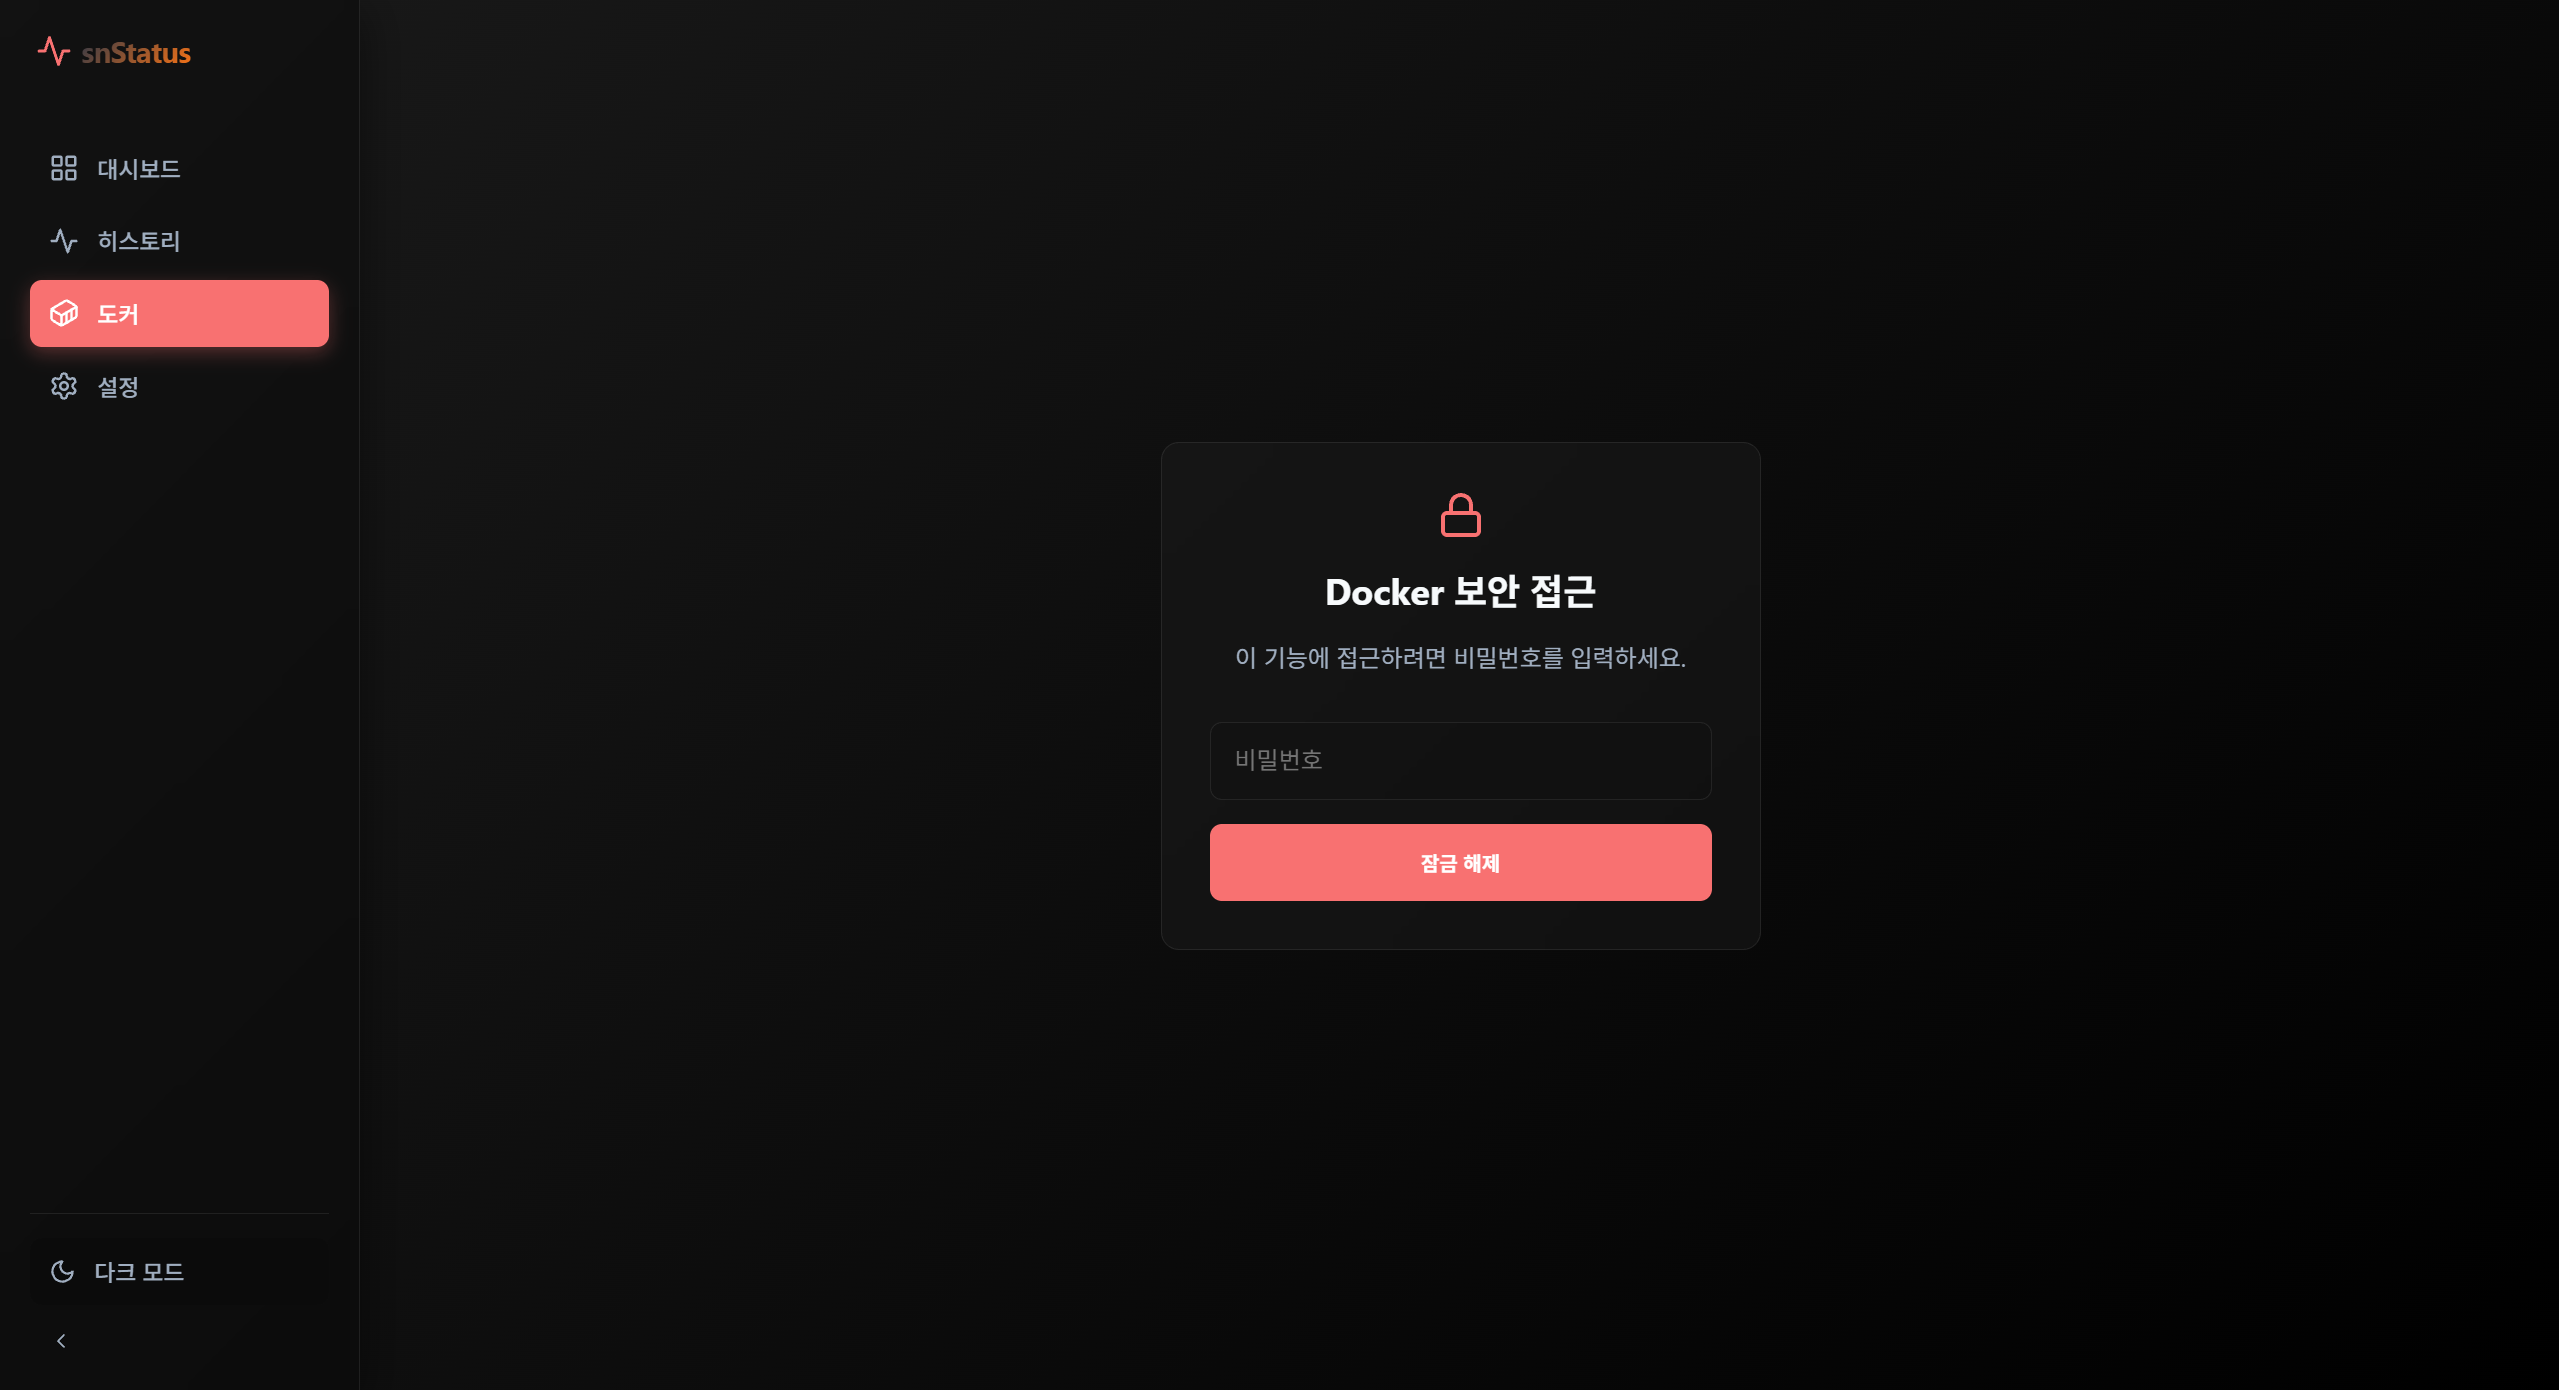Click the settings gear icon
Viewport: 2559px width, 1390px height.
pos(64,386)
